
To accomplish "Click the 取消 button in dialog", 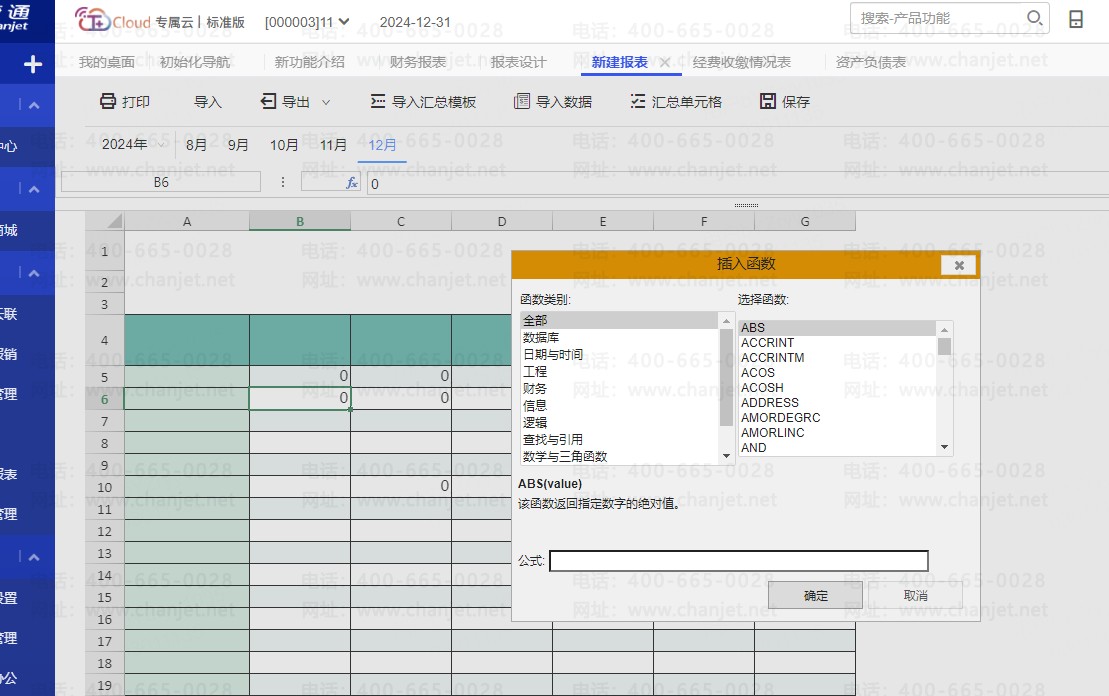I will click(x=915, y=595).
